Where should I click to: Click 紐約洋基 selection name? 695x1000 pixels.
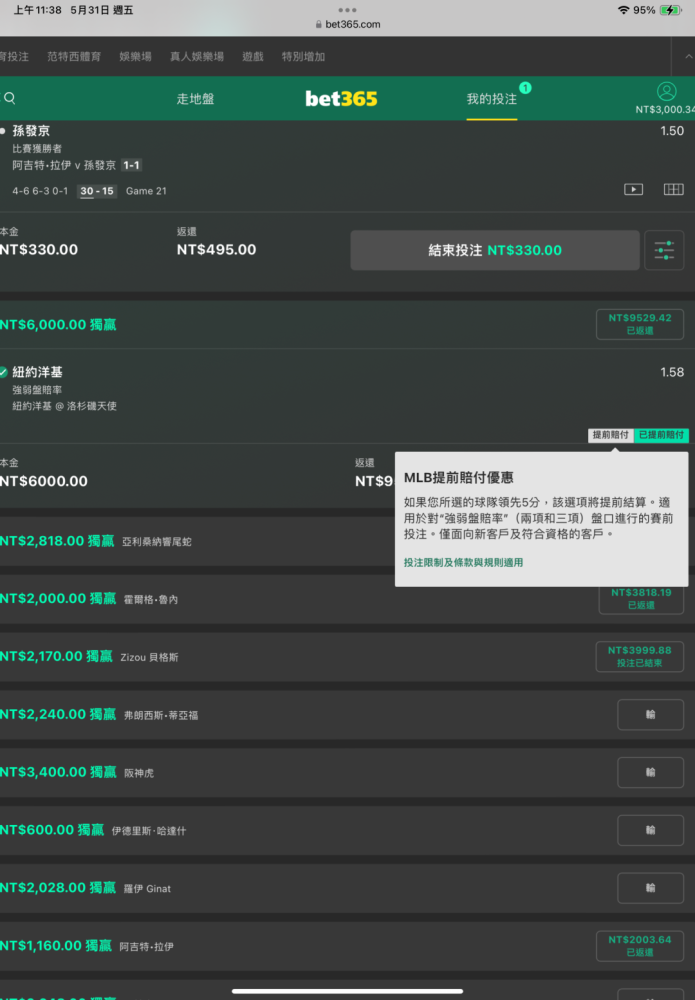point(37,372)
